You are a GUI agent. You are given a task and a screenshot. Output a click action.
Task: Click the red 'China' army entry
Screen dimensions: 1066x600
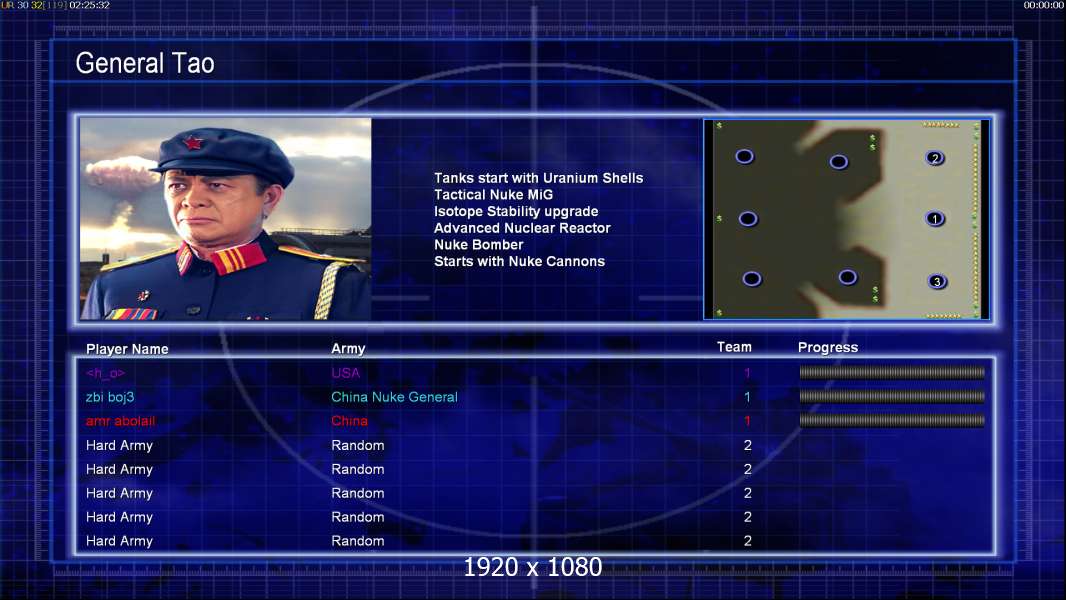[x=349, y=421]
